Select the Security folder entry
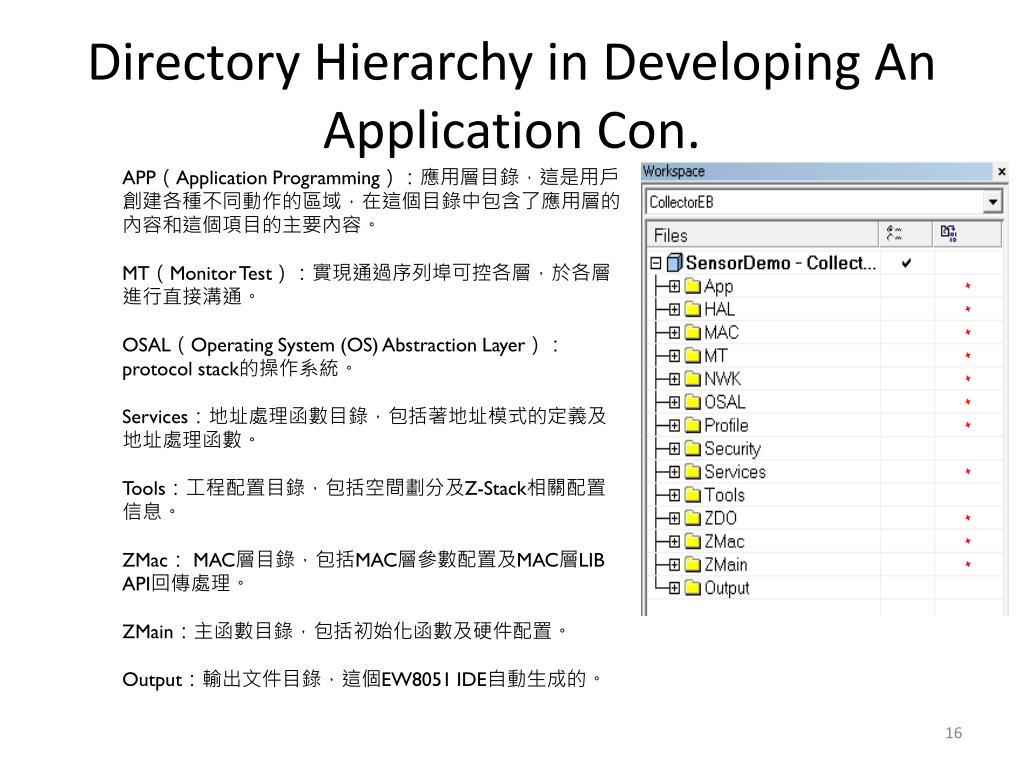Screen dimensions: 1024x768 click(732, 449)
